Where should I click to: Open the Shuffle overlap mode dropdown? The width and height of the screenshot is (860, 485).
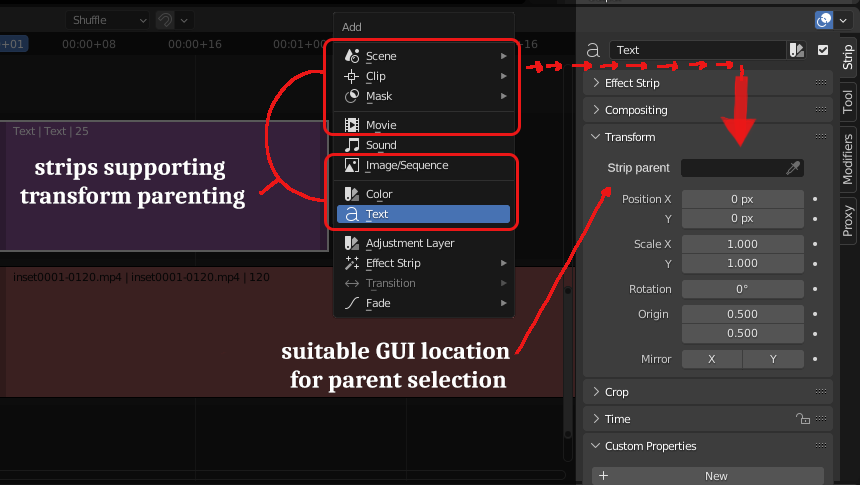pyautogui.click(x=108, y=20)
